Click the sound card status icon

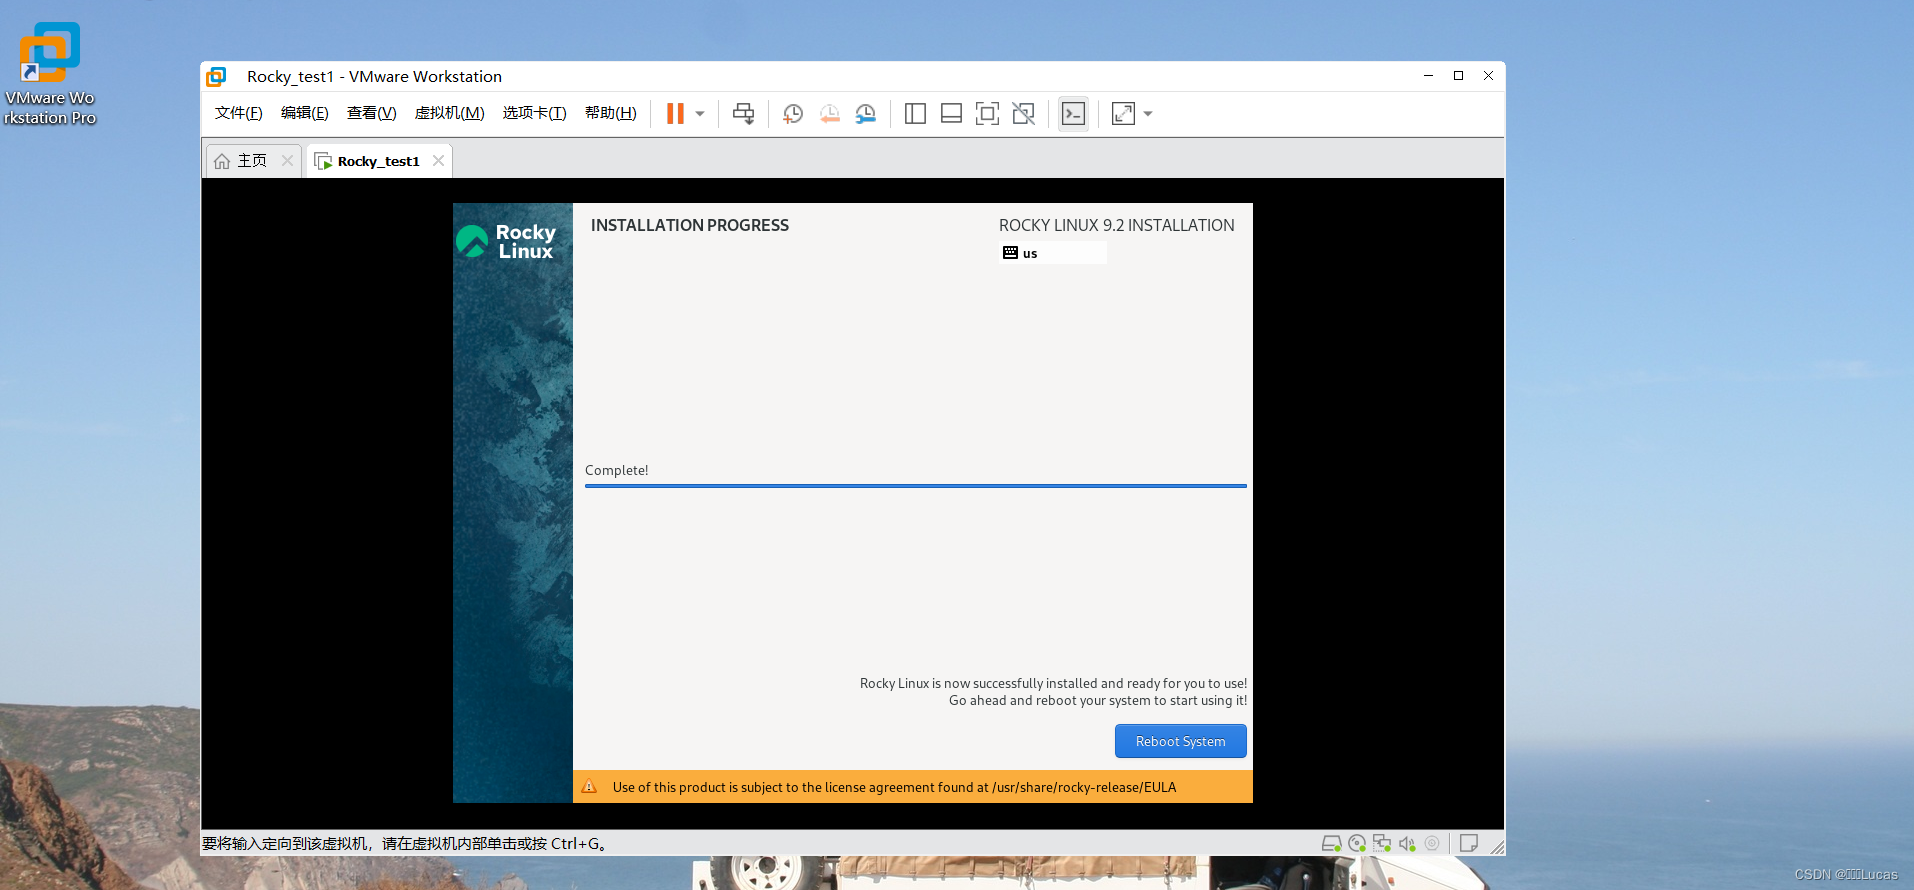(1407, 843)
